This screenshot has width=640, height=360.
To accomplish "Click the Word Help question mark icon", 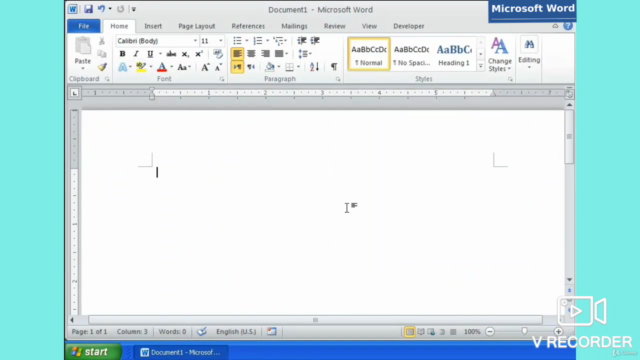I will (568, 26).
